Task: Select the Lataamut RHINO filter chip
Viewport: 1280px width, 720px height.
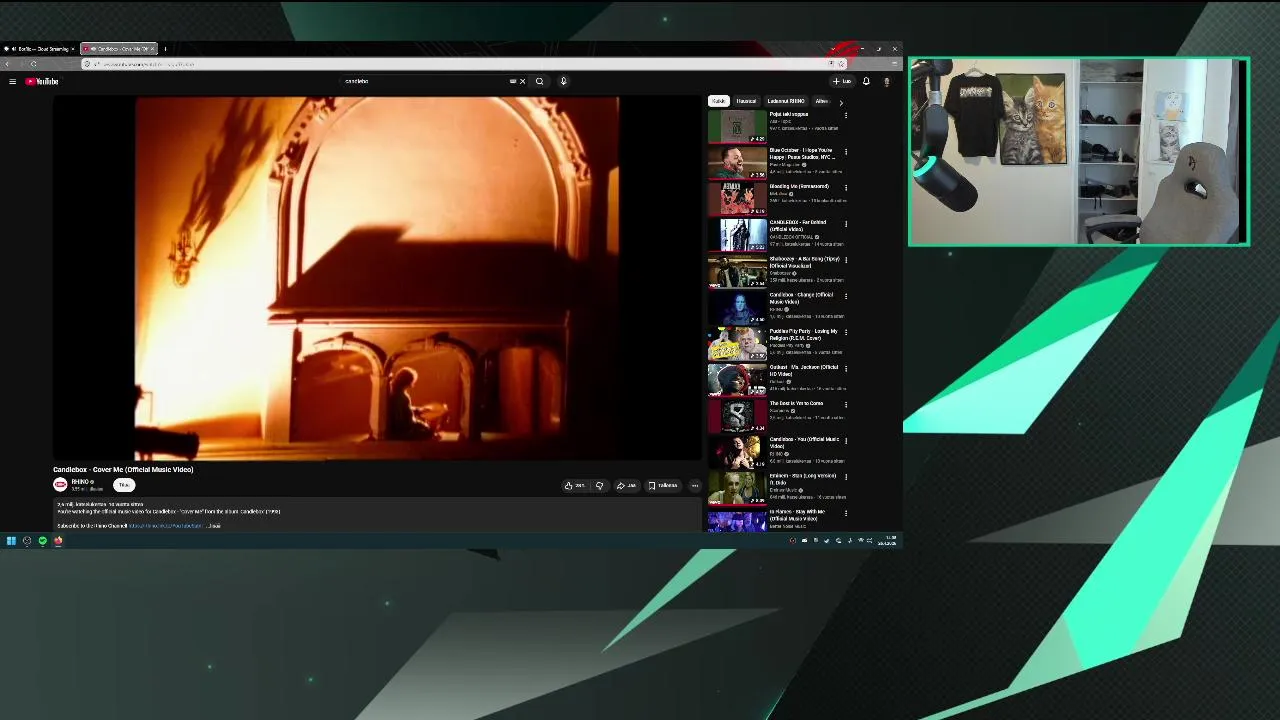Action: (x=786, y=101)
